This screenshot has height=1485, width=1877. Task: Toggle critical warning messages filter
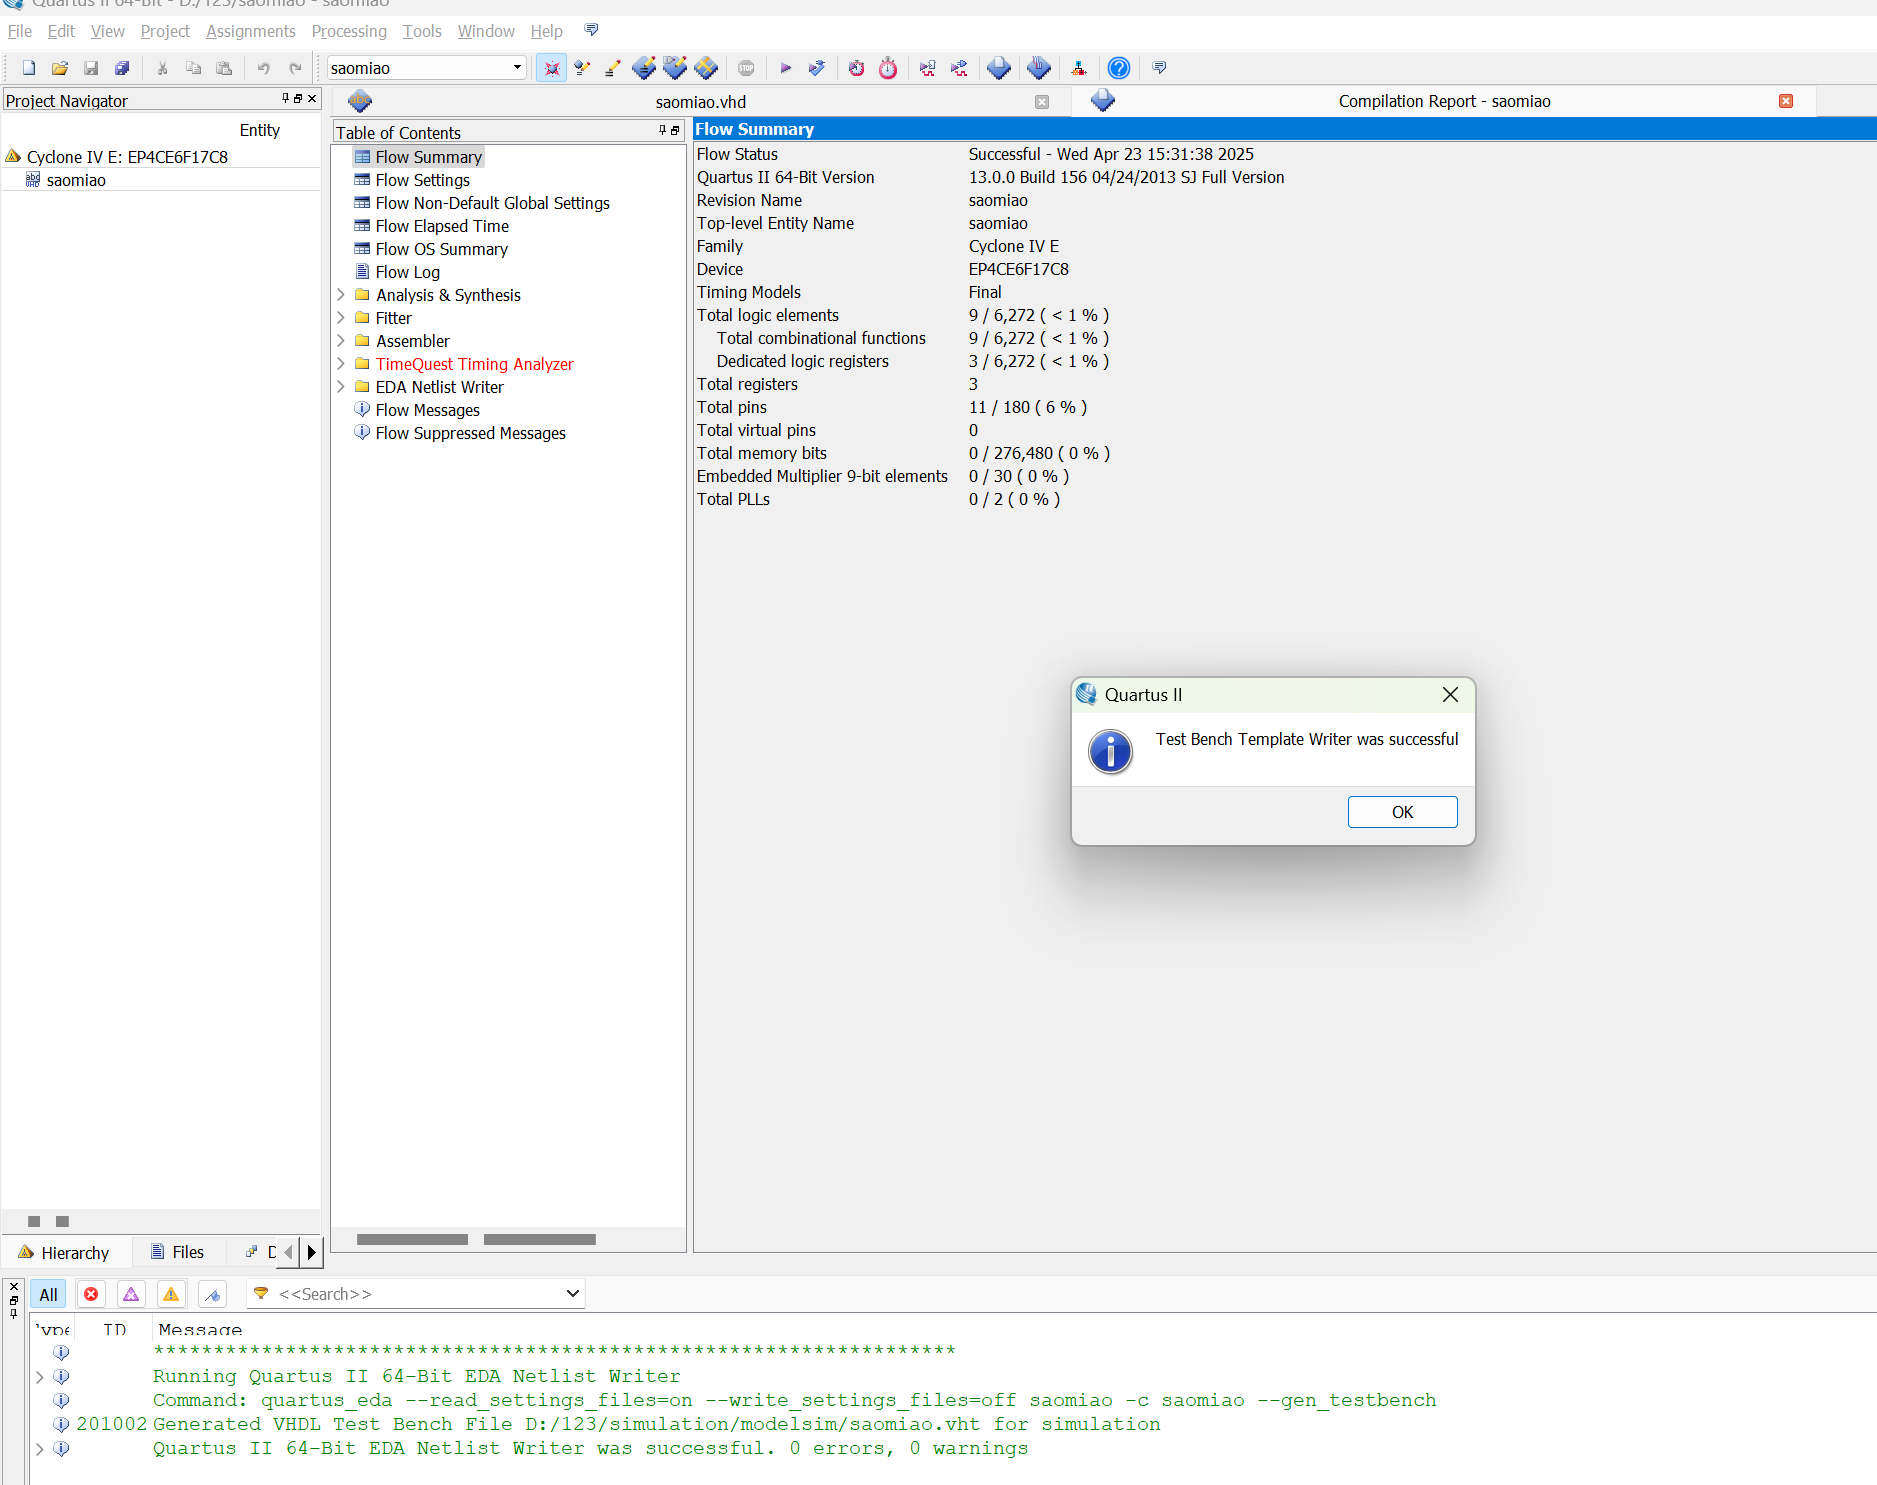click(x=131, y=1294)
